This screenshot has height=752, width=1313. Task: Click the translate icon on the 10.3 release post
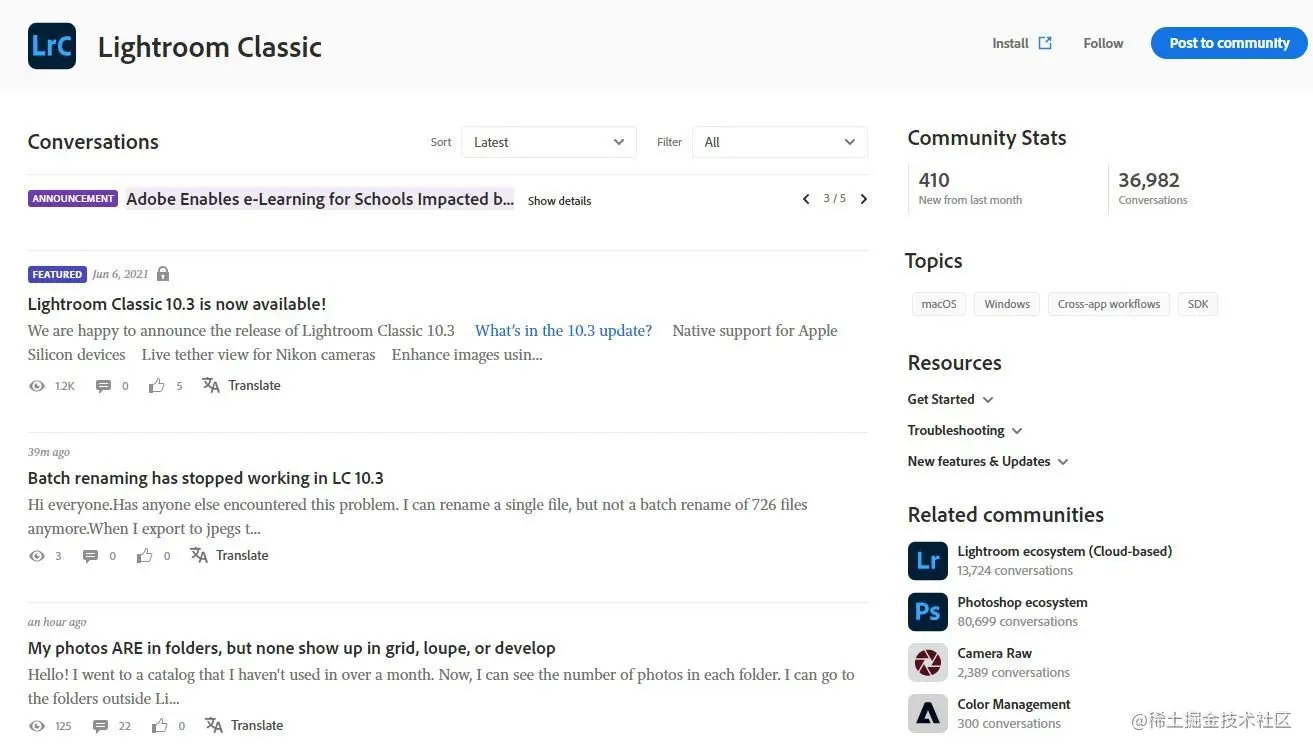pos(211,385)
